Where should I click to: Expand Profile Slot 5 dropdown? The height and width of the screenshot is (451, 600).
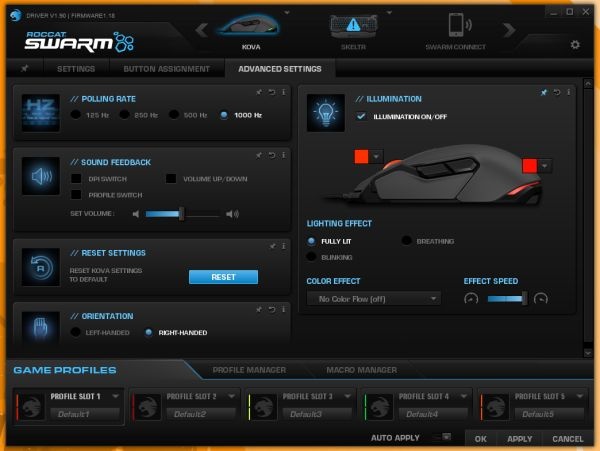pos(580,396)
